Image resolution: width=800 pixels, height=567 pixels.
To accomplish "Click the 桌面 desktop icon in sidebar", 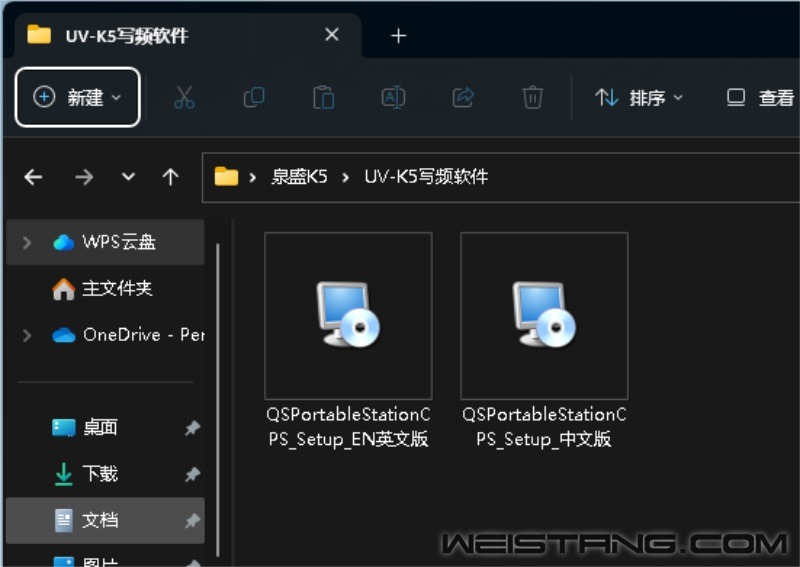I will click(64, 428).
